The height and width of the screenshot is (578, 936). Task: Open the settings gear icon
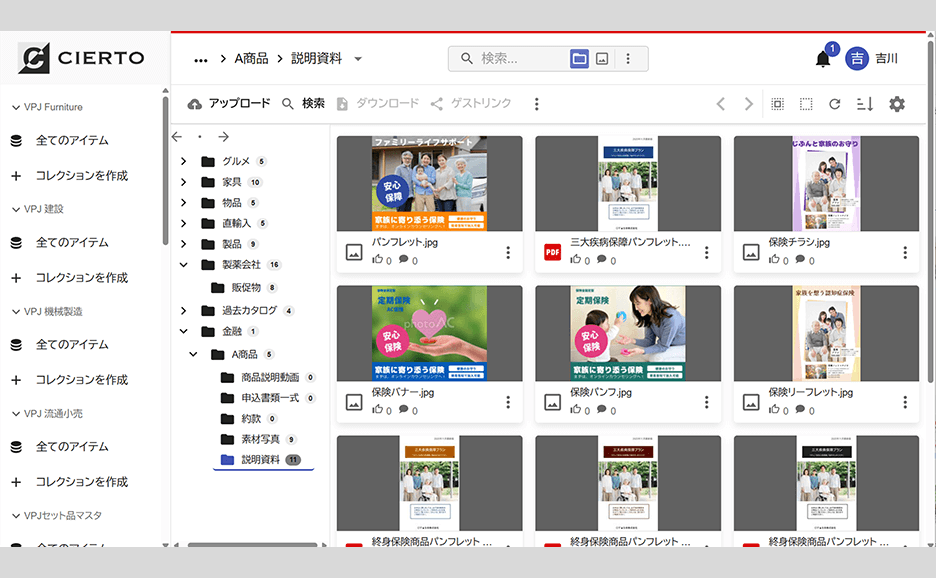click(x=897, y=103)
